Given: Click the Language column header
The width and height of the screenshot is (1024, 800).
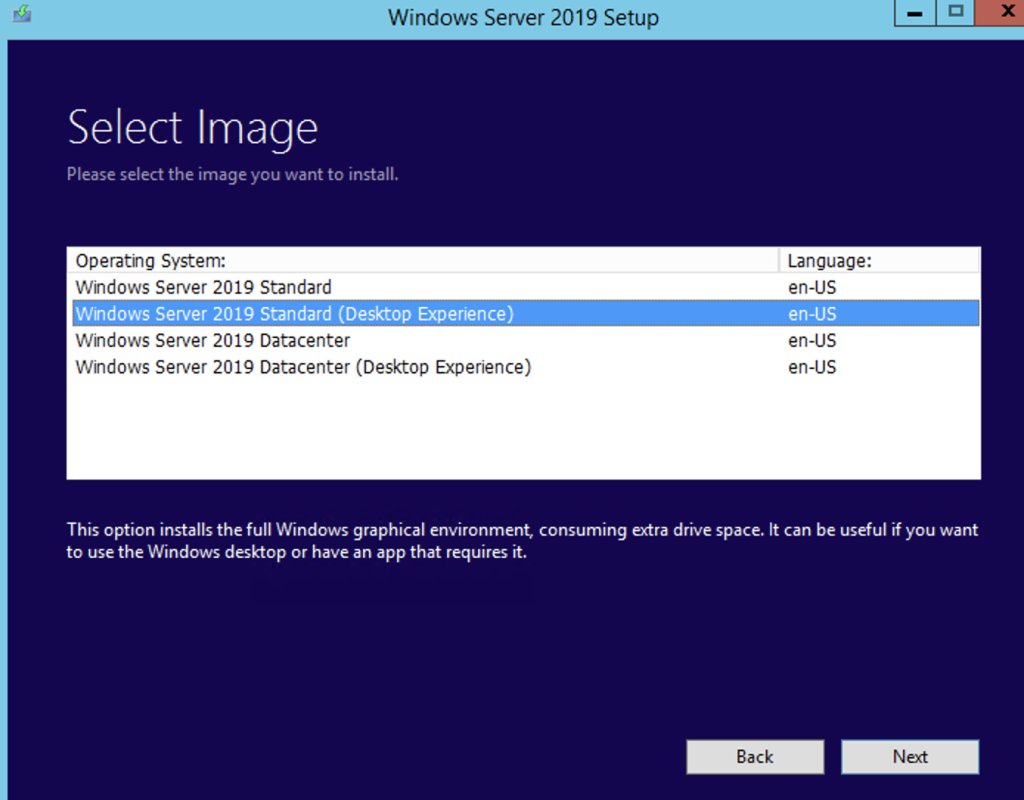Looking at the screenshot, I should click(880, 261).
